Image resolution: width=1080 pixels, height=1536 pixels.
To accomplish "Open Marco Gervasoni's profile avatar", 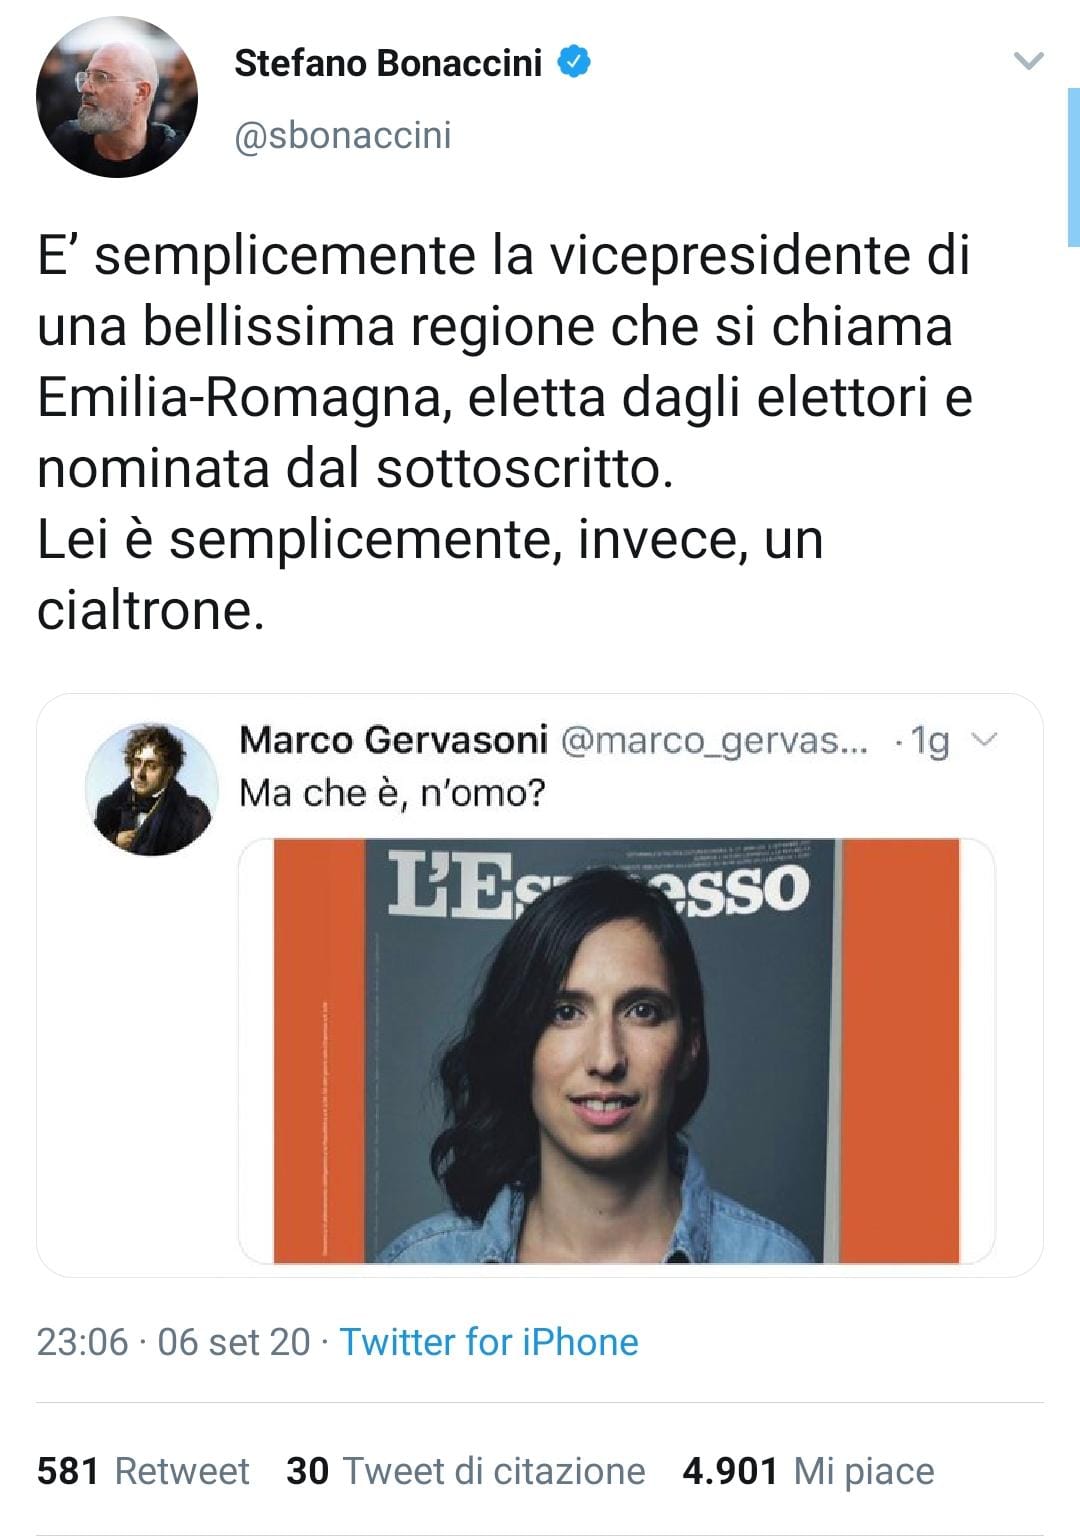I will [150, 789].
